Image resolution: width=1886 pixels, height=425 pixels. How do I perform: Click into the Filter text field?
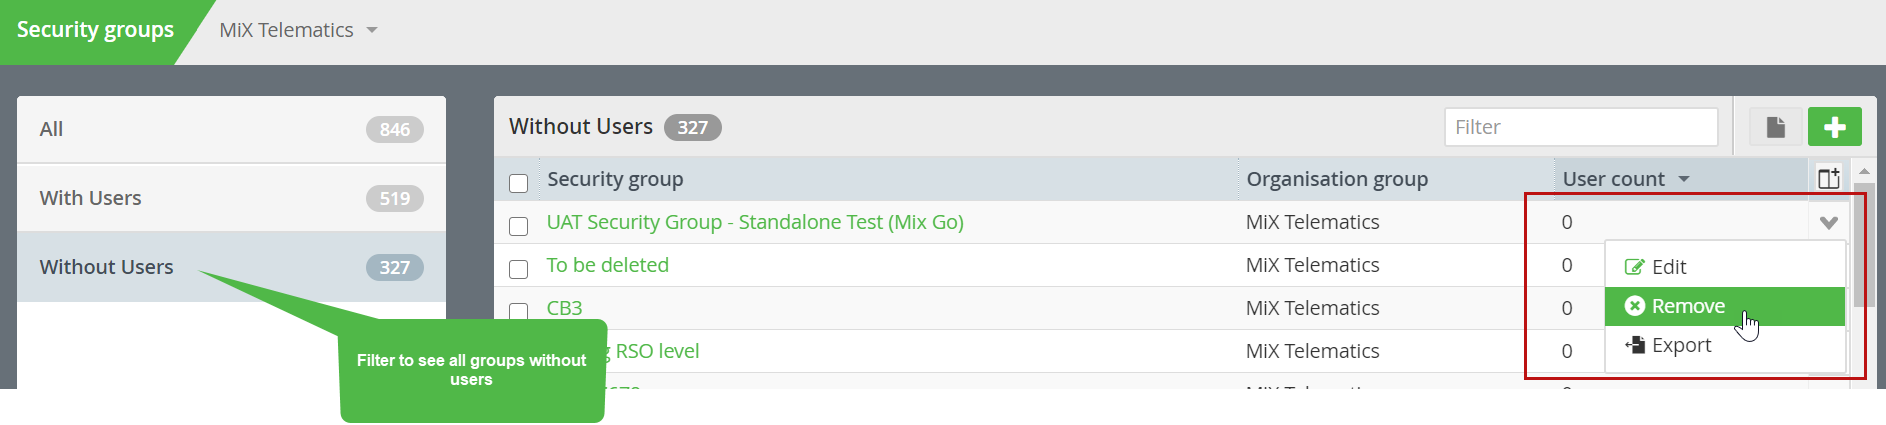tap(1581, 127)
